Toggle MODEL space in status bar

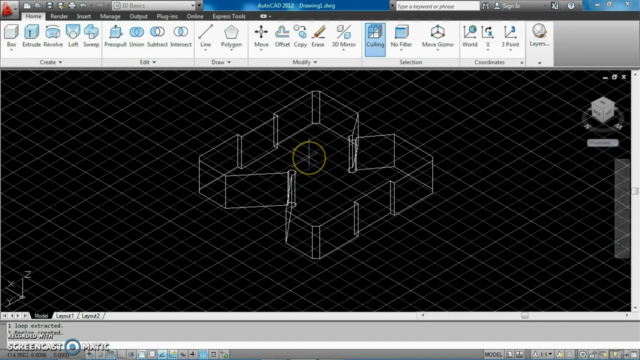493,354
